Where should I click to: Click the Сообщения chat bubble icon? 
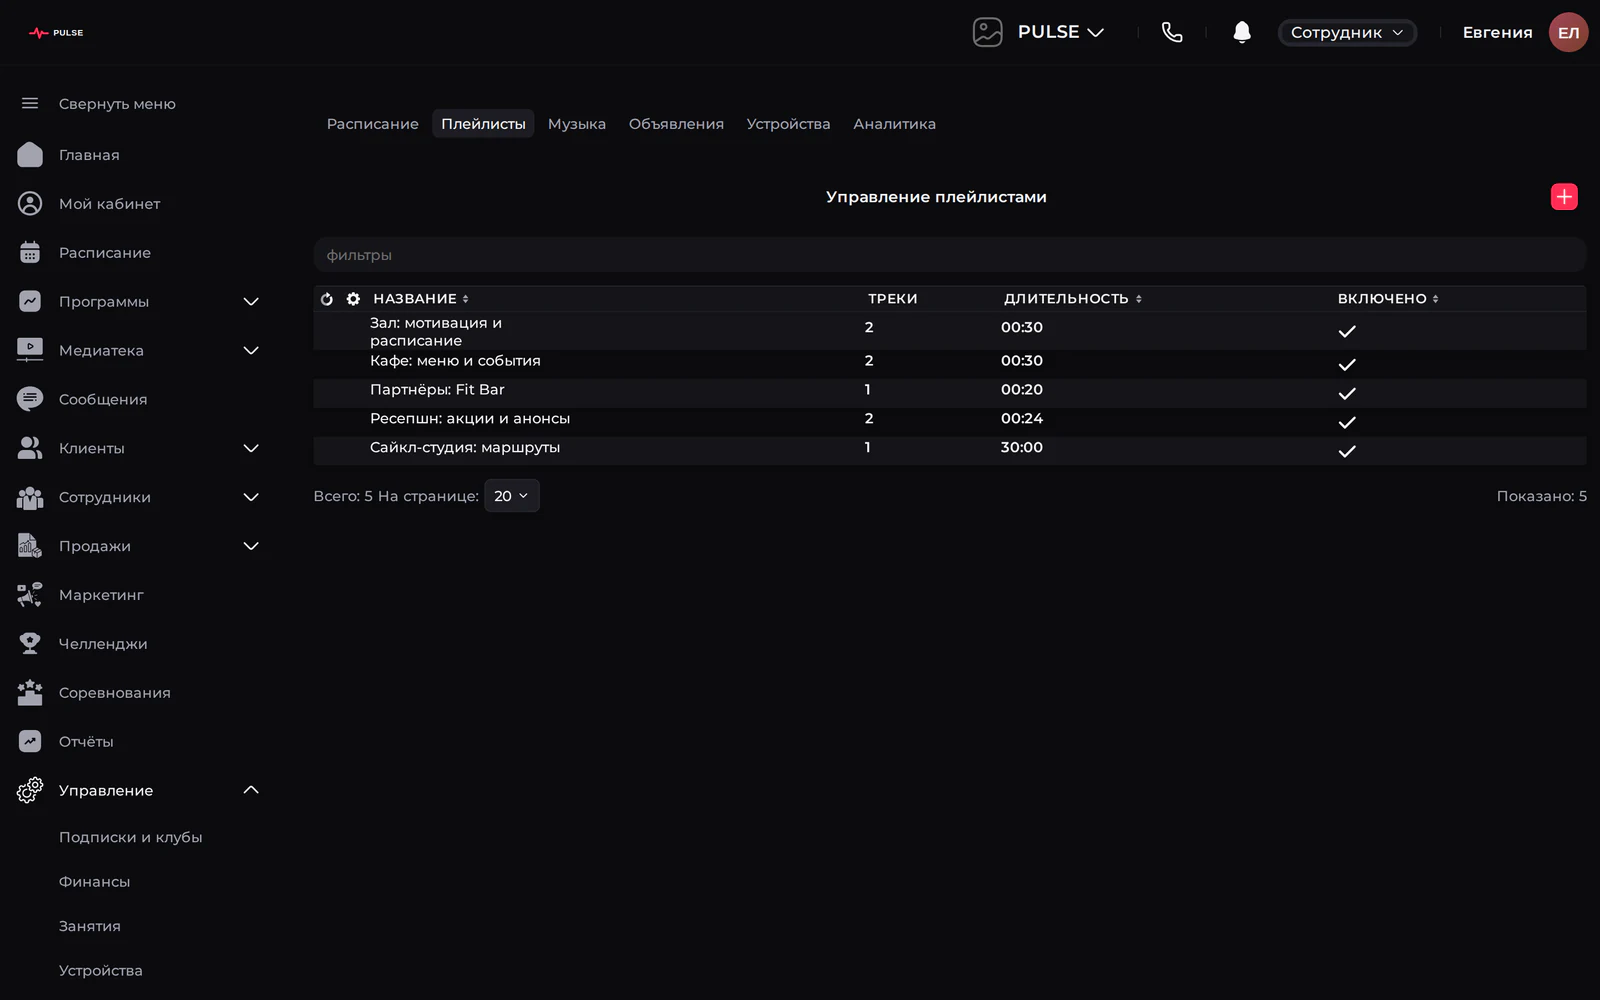(30, 399)
